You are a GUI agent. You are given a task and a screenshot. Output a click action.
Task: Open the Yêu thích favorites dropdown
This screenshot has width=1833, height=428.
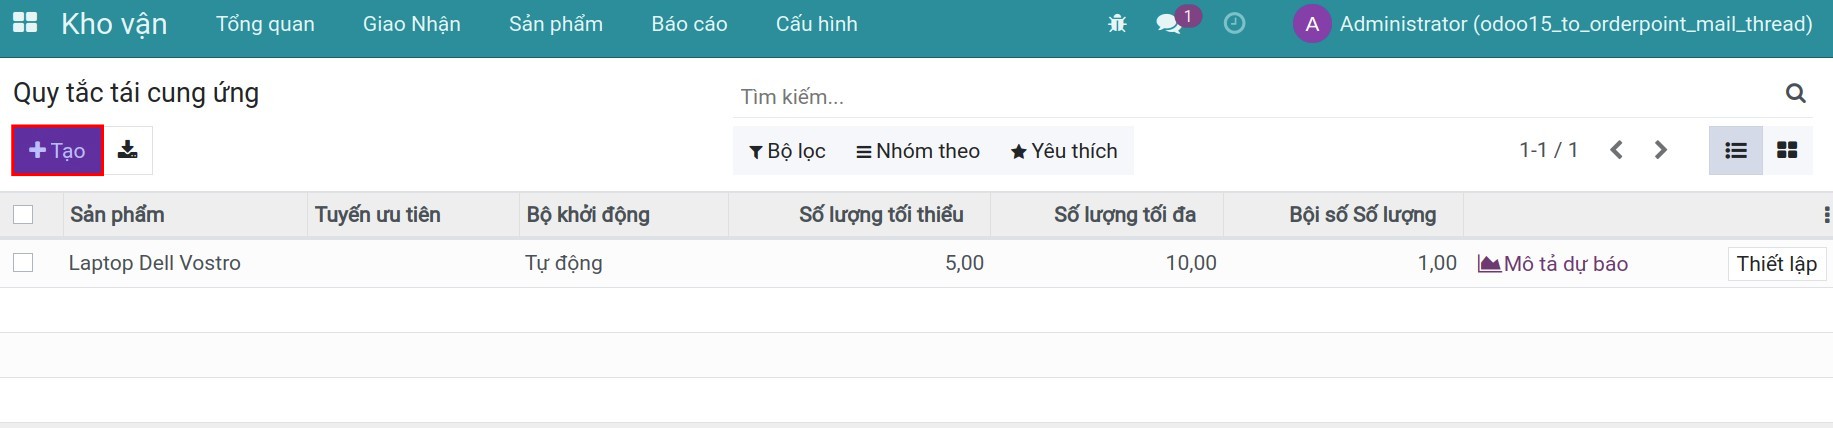coord(1064,151)
